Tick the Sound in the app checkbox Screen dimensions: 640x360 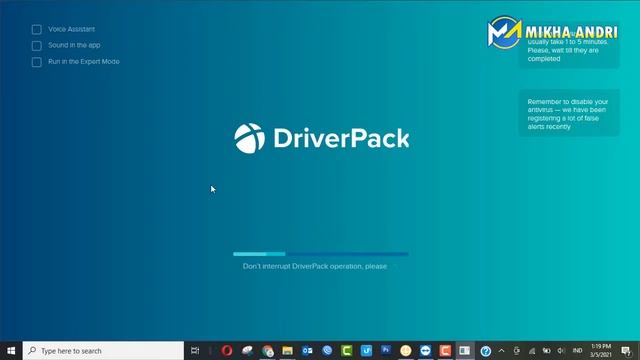37,46
